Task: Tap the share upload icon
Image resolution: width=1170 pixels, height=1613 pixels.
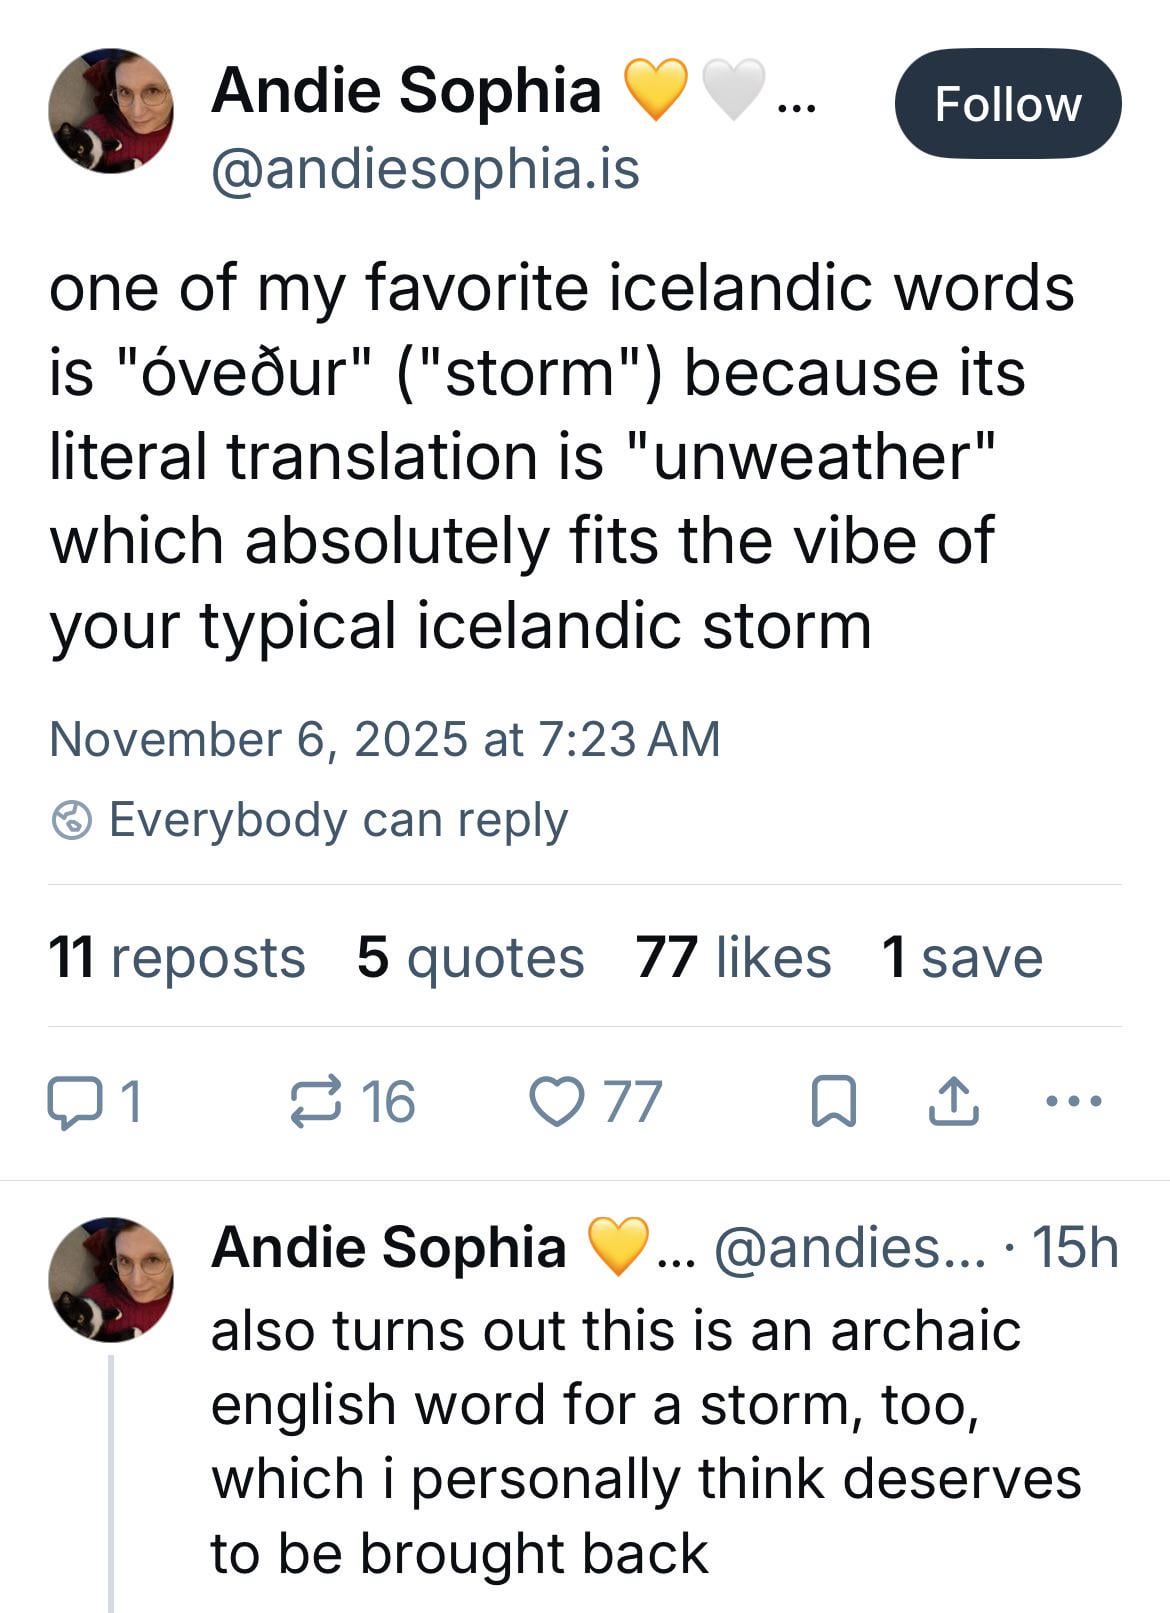Action: (953, 1103)
